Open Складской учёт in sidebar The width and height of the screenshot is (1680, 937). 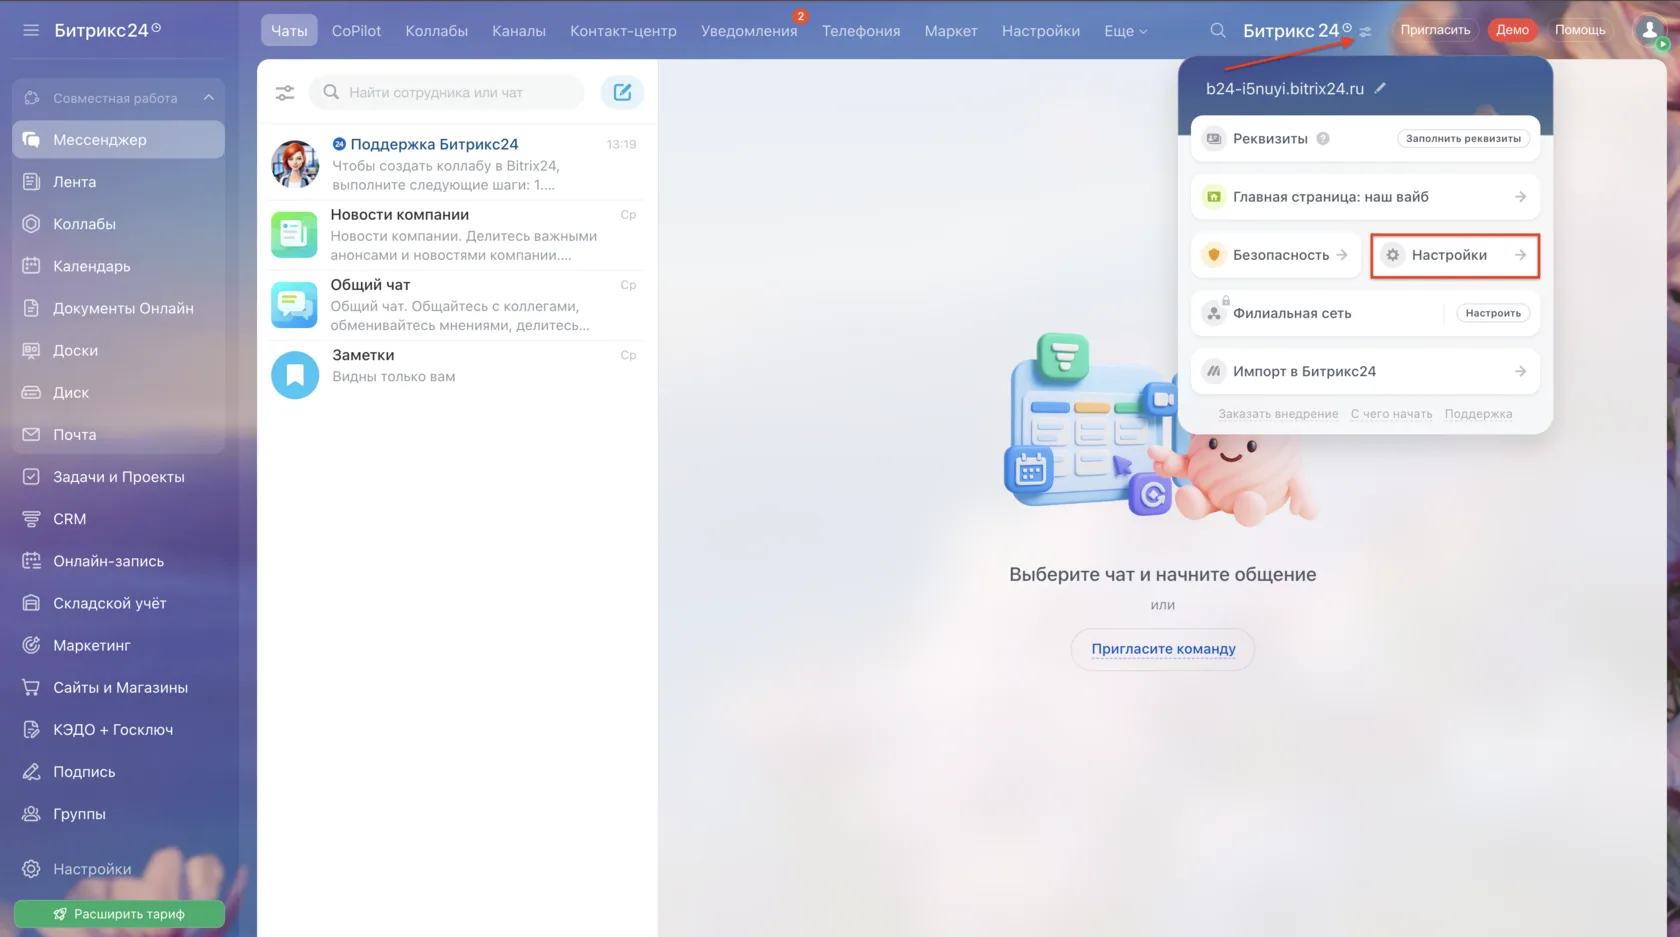coord(118,604)
